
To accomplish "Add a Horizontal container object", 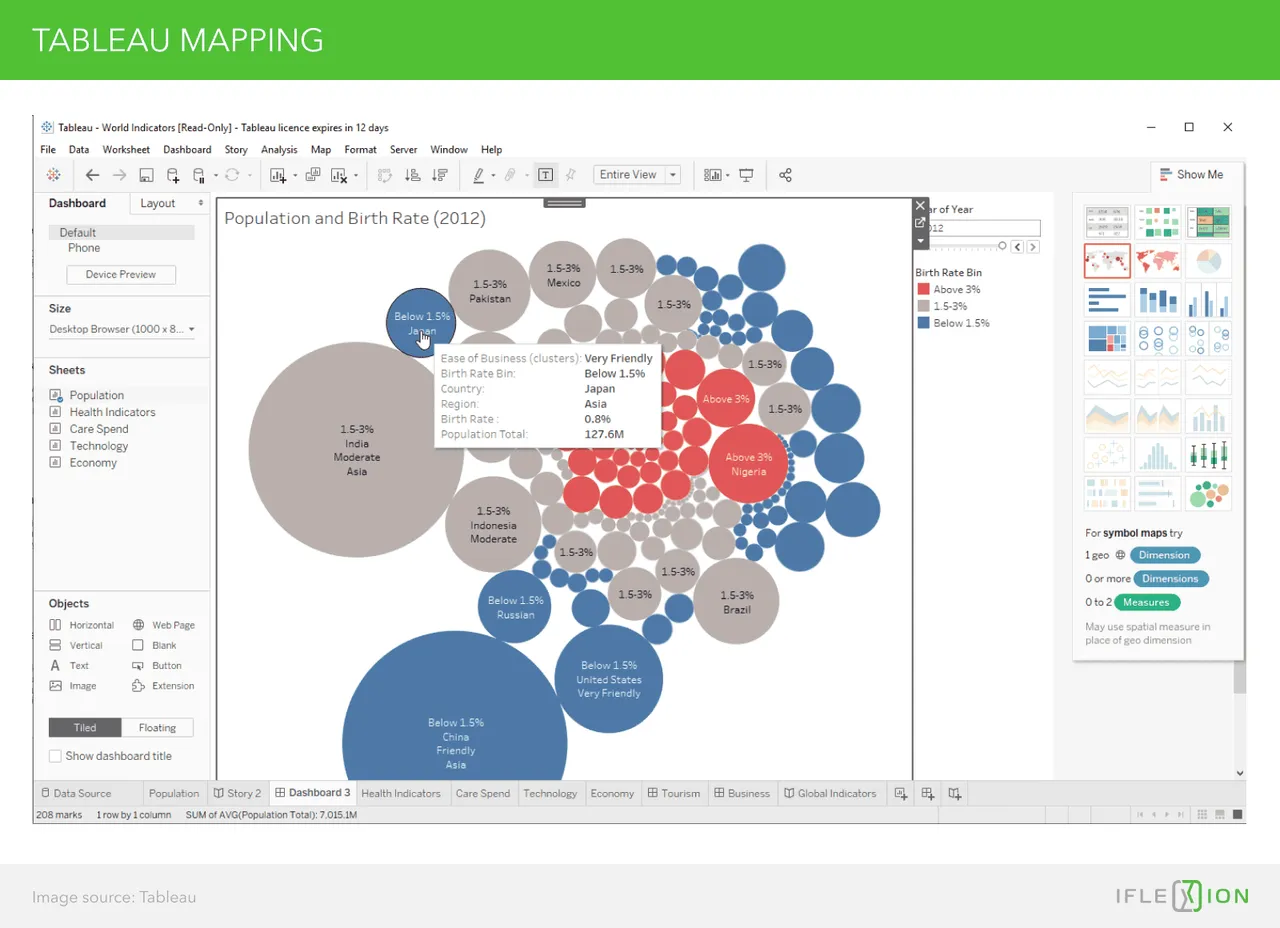I will (82, 625).
